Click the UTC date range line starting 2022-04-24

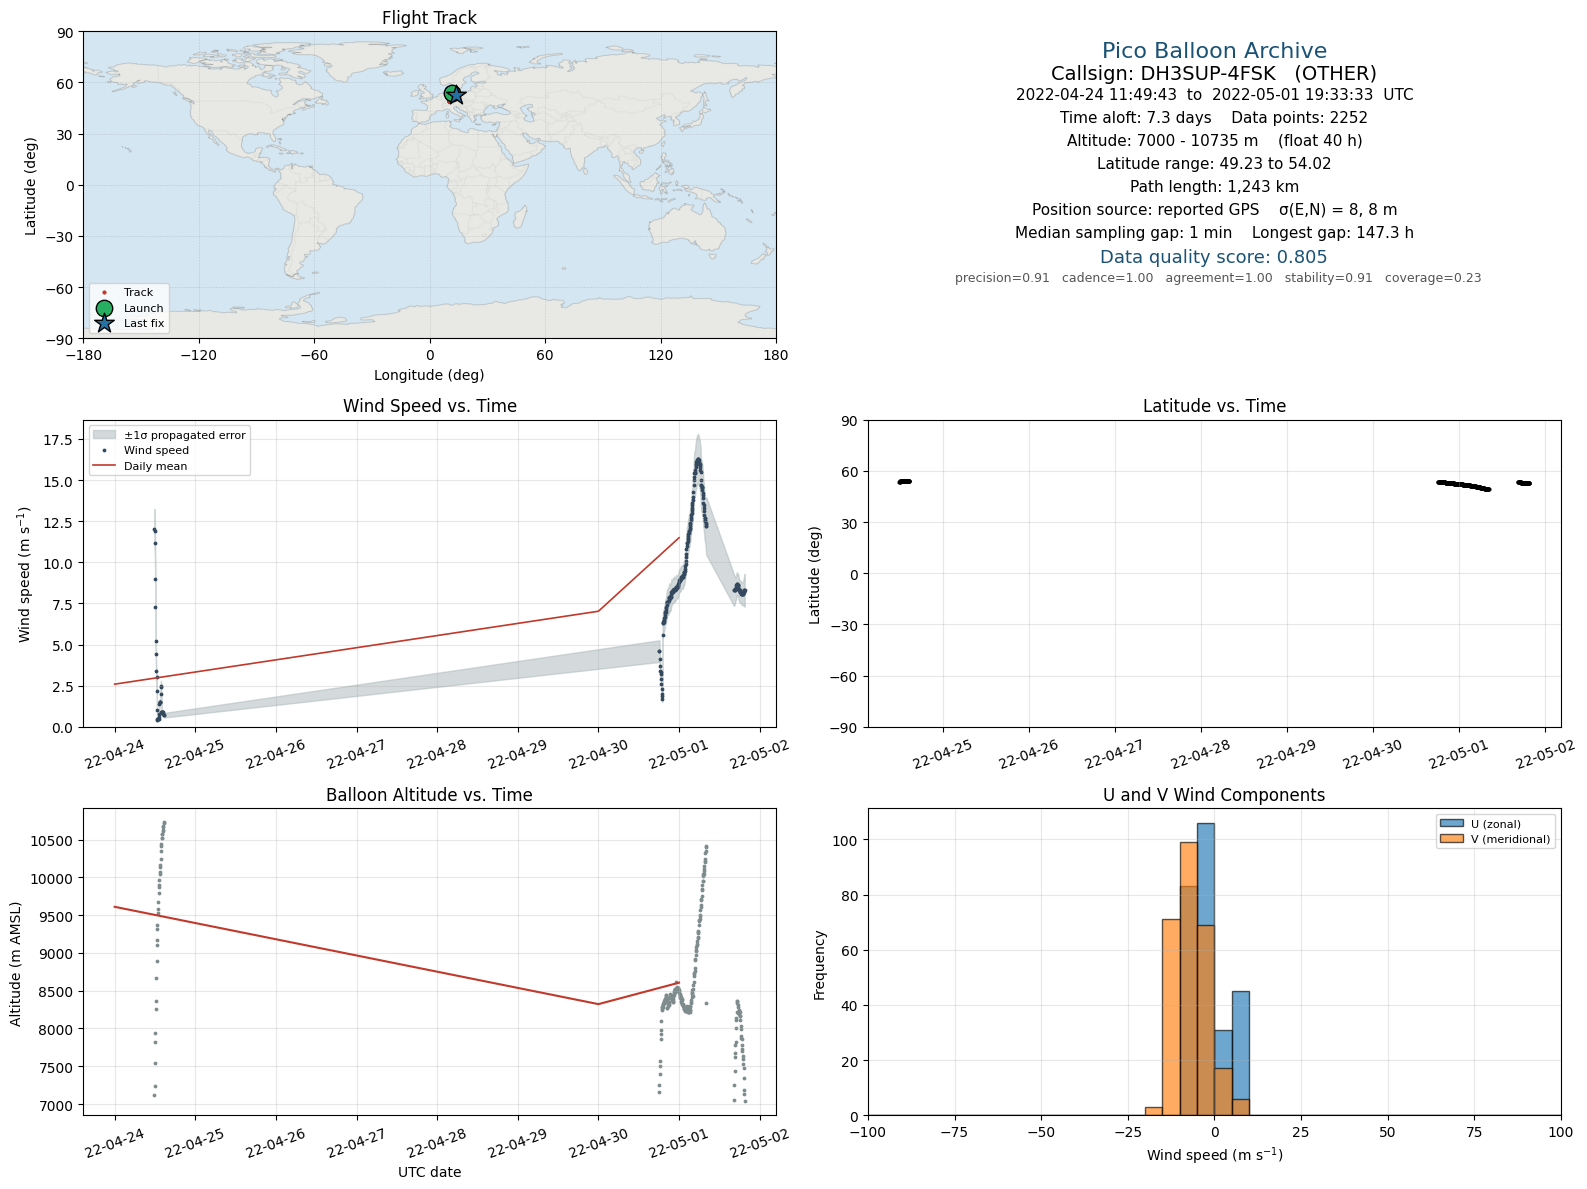(x=1214, y=95)
